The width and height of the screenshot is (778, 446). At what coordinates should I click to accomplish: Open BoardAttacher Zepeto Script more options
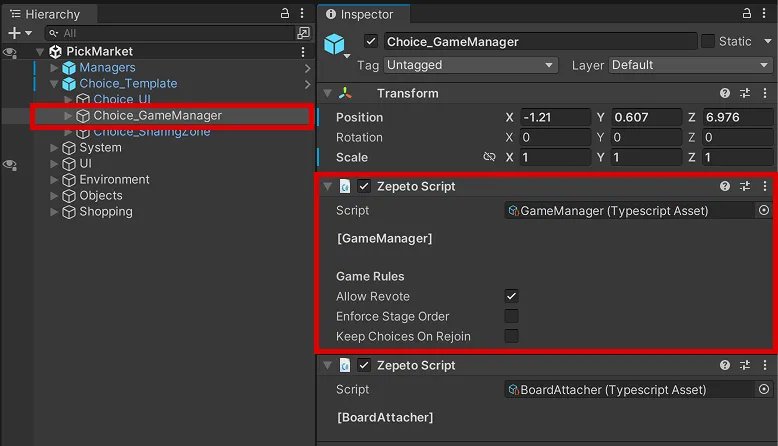tap(765, 365)
